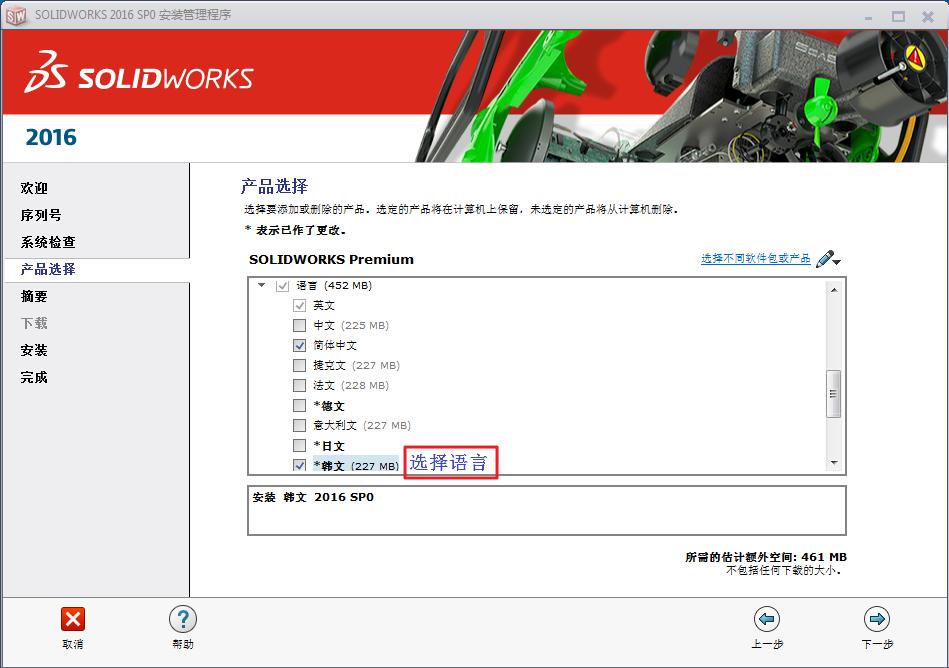
Task: Check the 法文 (228 MB) checkbox
Action: tap(299, 385)
